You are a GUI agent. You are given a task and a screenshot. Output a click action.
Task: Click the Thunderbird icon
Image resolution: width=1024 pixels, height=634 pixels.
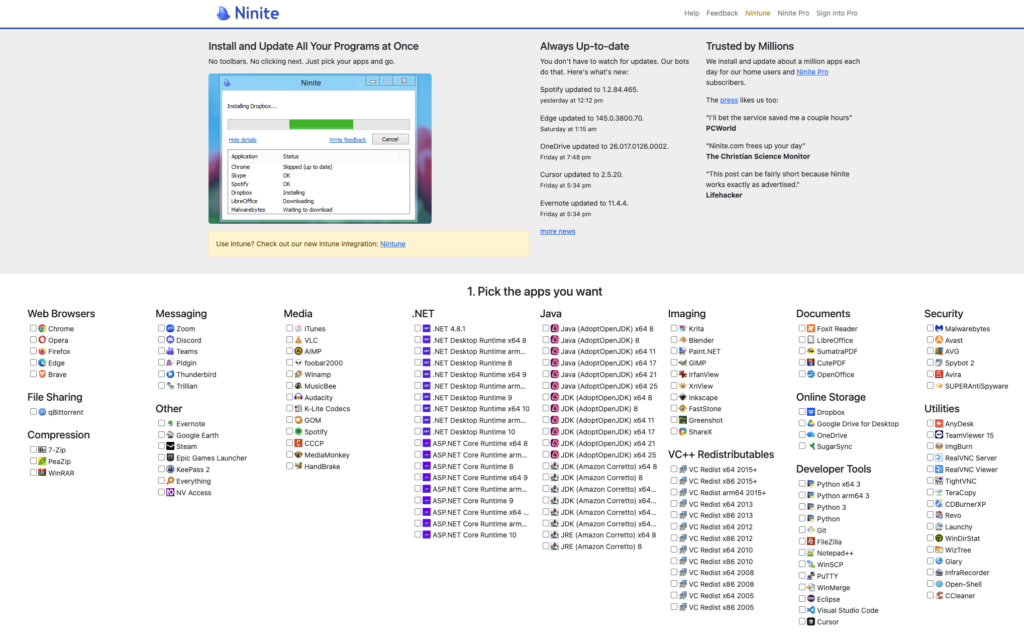click(x=170, y=374)
